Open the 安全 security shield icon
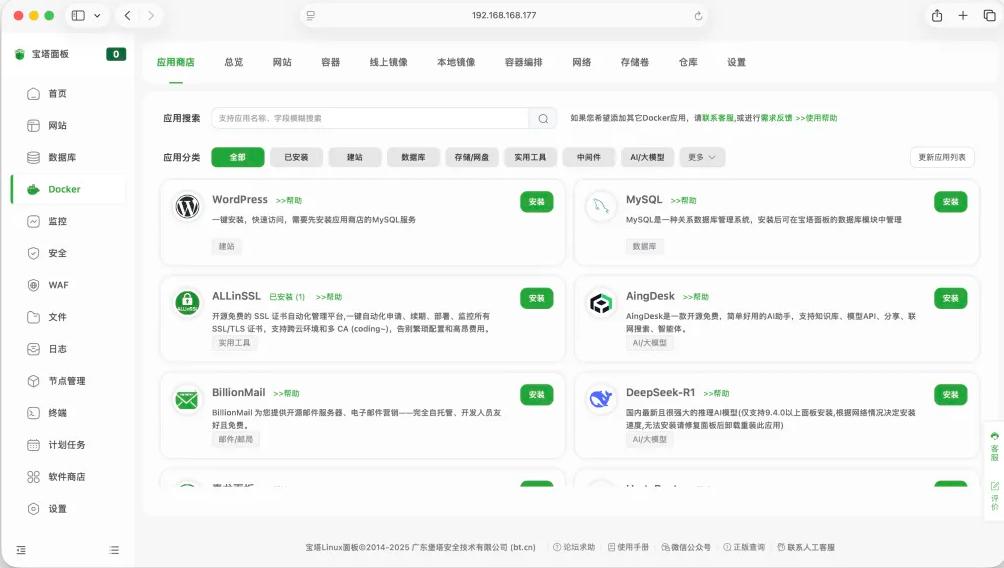Viewport: 1004px width, 568px height. click(x=33, y=253)
